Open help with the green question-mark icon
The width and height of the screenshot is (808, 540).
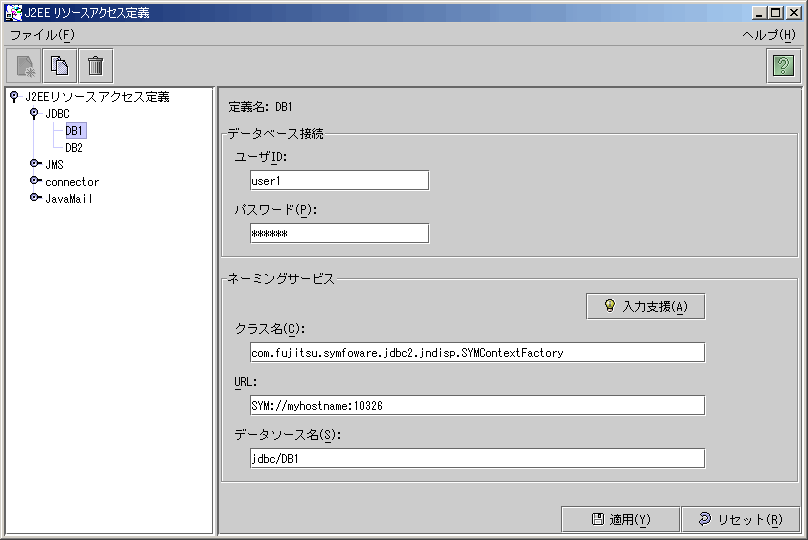[783, 66]
